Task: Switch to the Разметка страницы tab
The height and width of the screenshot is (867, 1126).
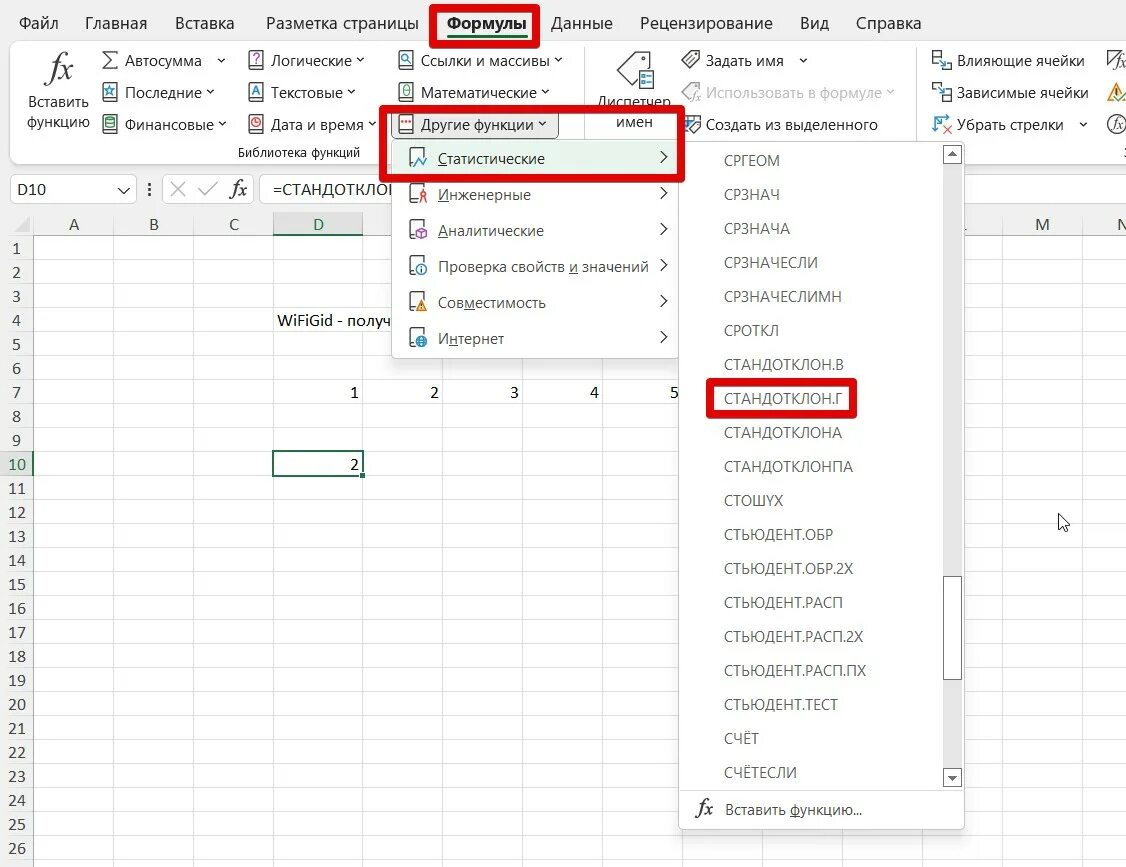Action: coord(342,23)
